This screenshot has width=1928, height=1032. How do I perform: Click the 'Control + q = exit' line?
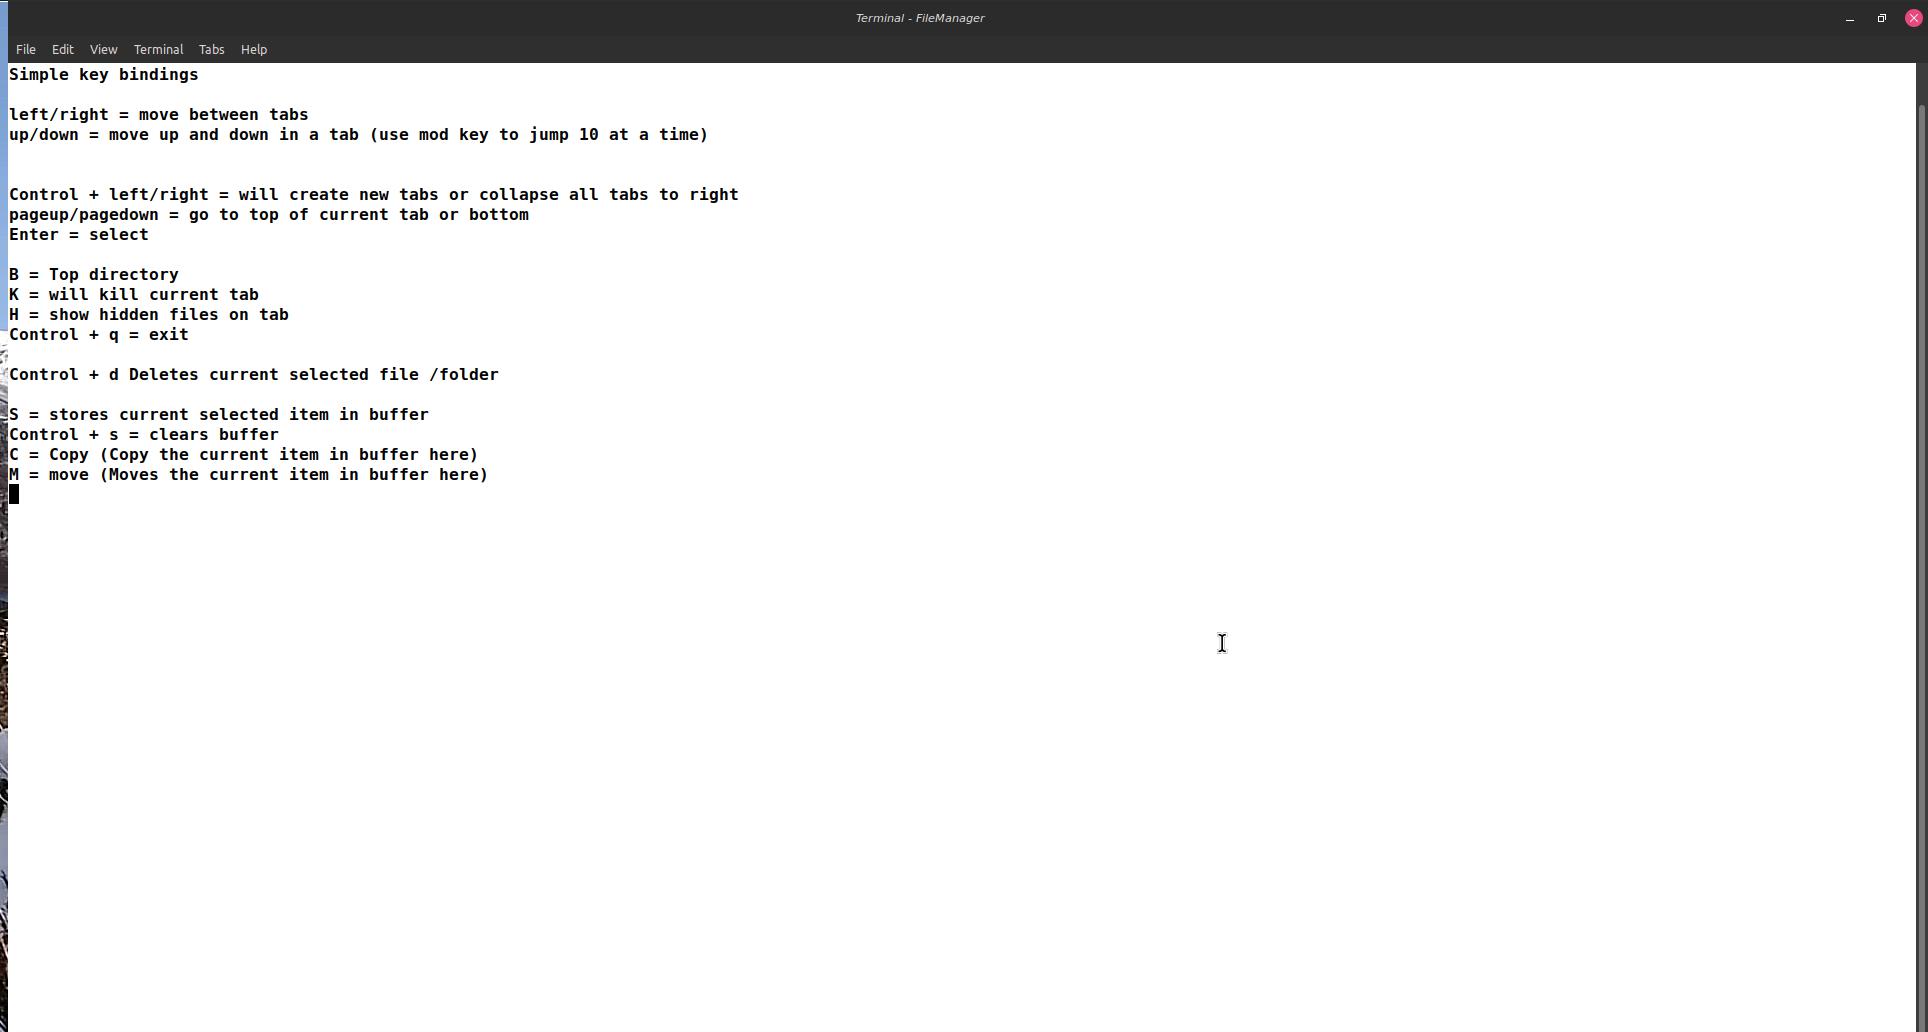(x=99, y=335)
